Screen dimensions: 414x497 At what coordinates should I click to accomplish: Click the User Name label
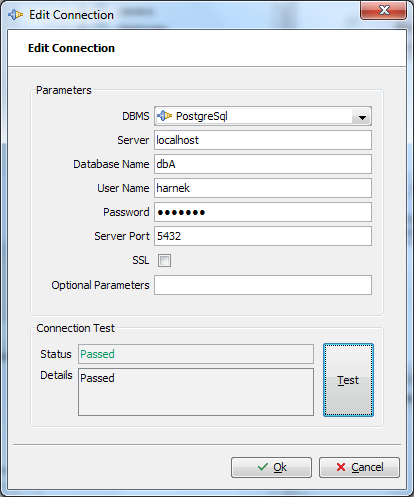pyautogui.click(x=123, y=188)
